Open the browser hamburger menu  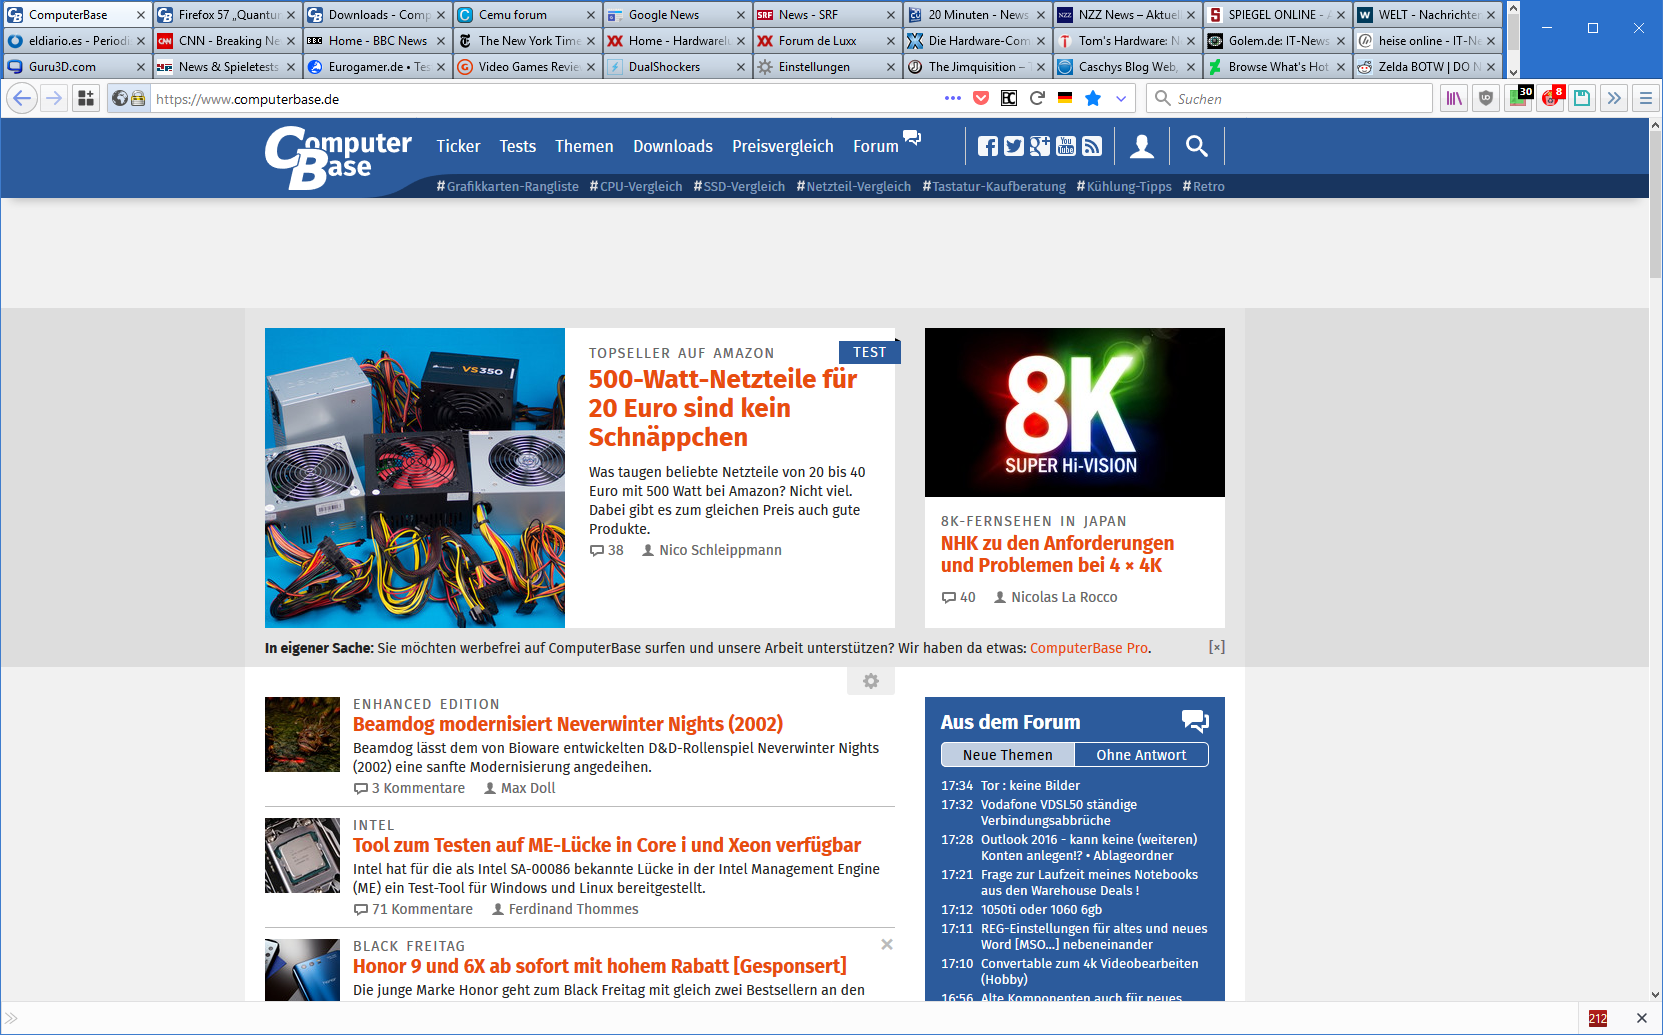tap(1645, 98)
